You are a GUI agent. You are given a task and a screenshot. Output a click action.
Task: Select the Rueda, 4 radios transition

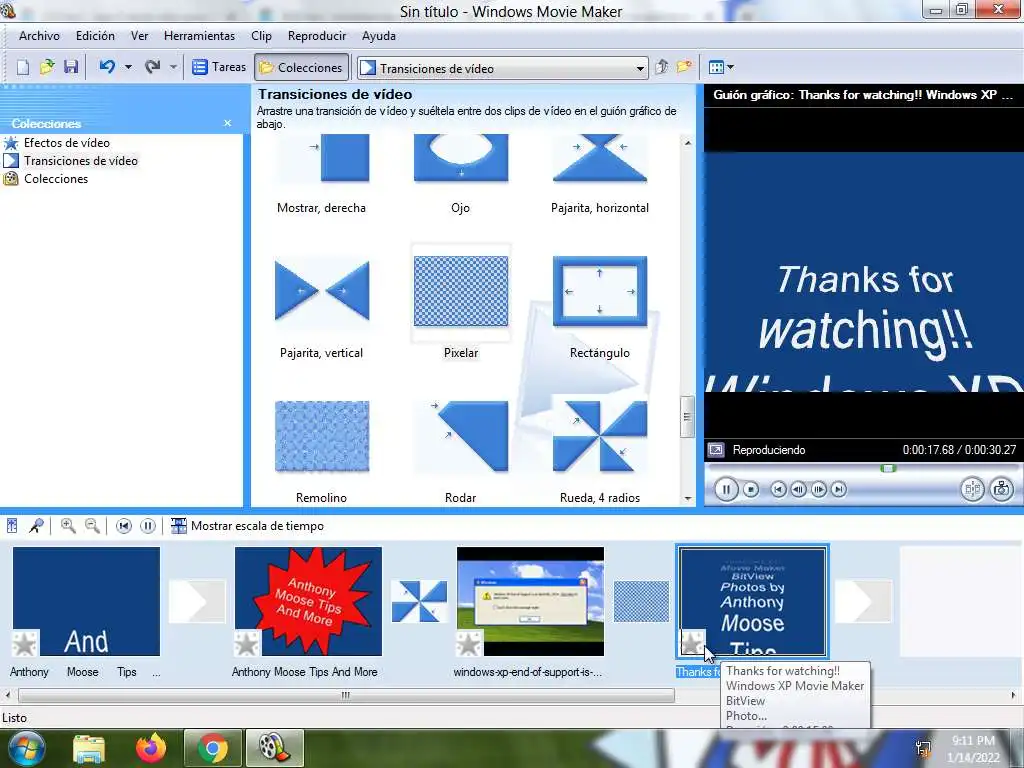click(600, 451)
